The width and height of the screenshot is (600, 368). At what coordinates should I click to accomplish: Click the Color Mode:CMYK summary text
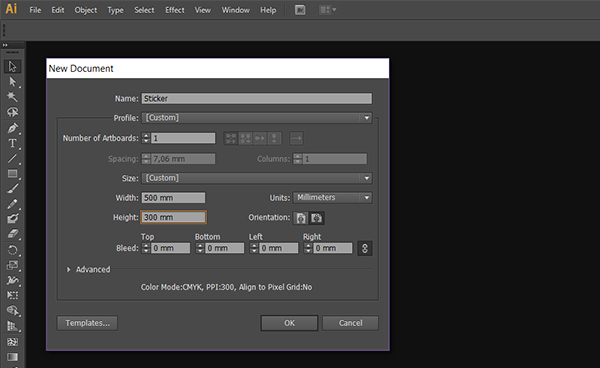(226, 287)
